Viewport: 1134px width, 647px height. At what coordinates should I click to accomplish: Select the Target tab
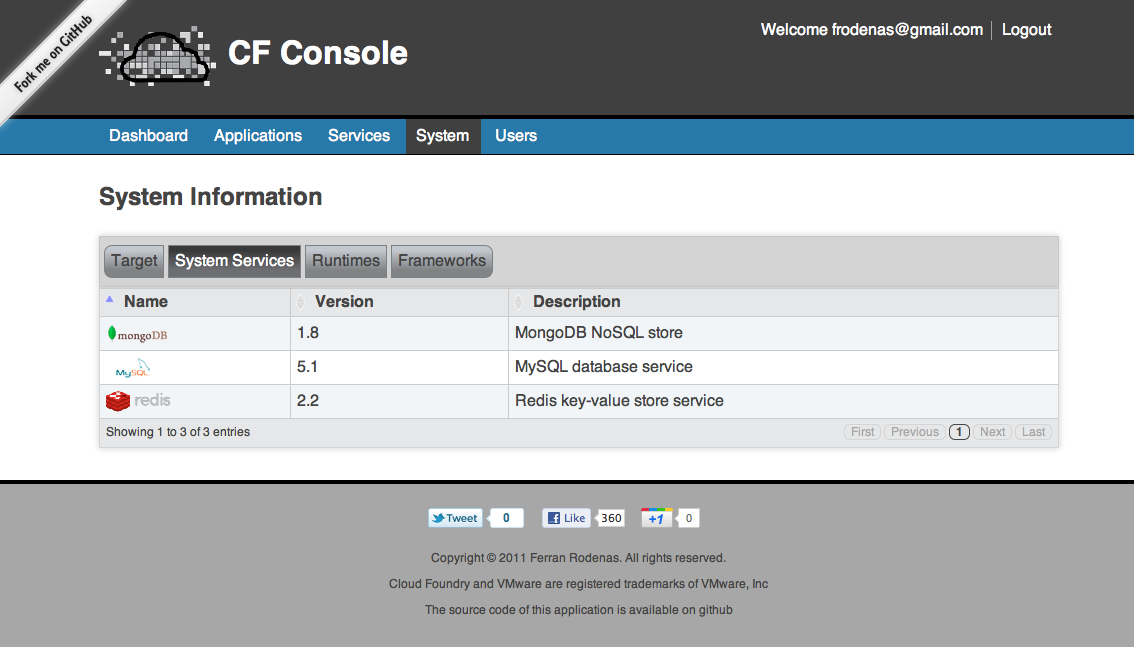(x=134, y=261)
